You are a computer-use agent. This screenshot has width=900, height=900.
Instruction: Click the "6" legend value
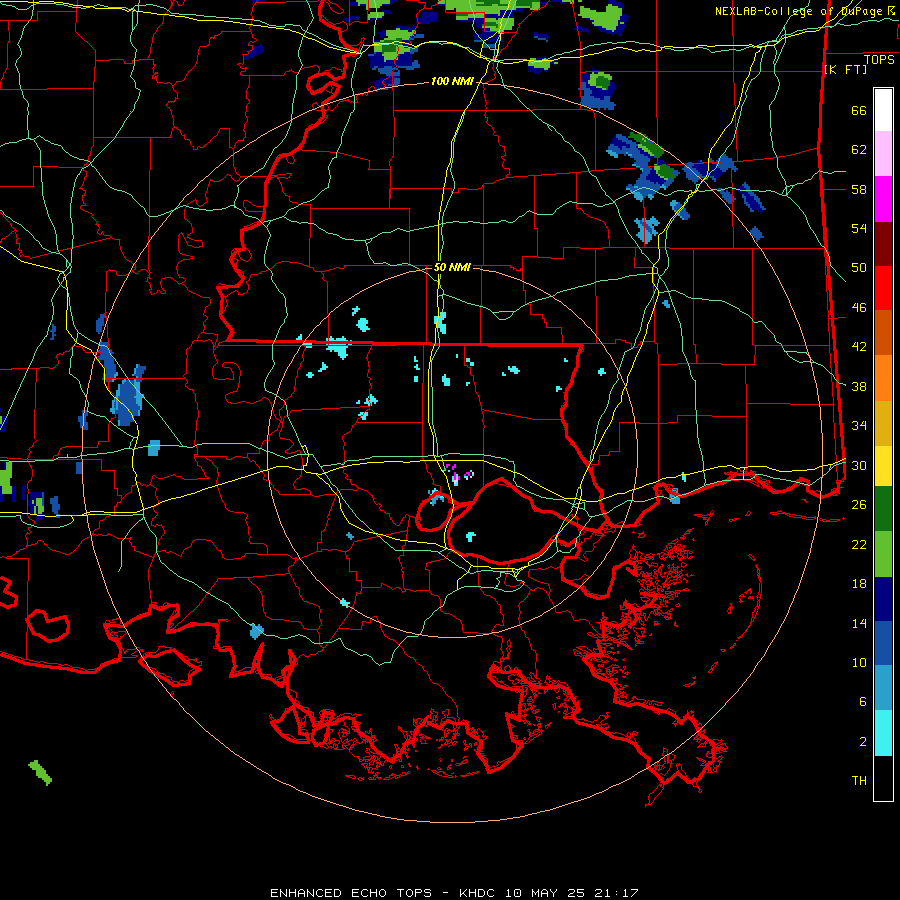tap(863, 701)
